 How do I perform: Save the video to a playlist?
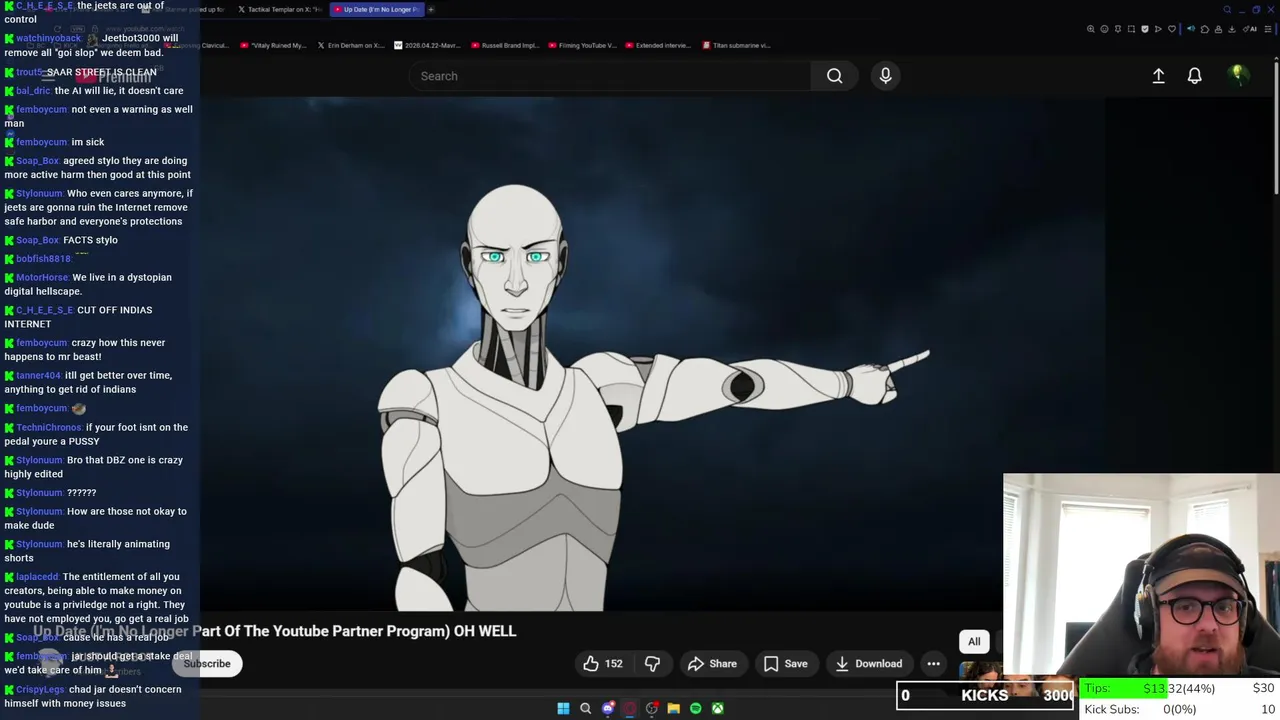(x=786, y=663)
